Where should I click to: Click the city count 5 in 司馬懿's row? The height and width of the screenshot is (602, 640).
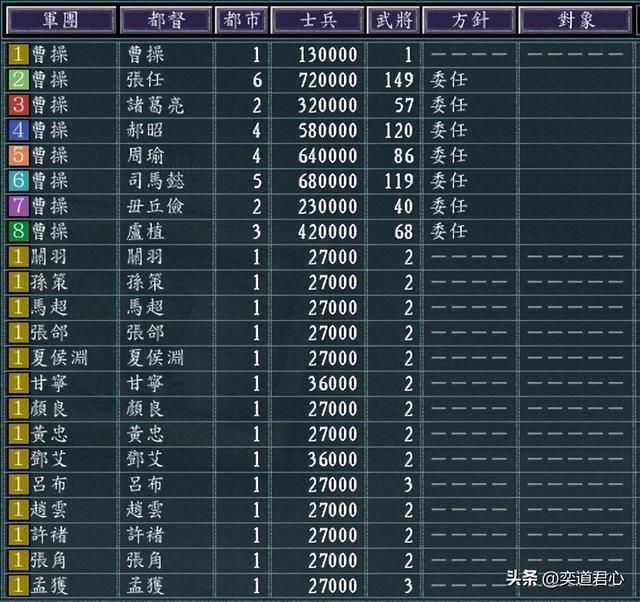pos(257,181)
